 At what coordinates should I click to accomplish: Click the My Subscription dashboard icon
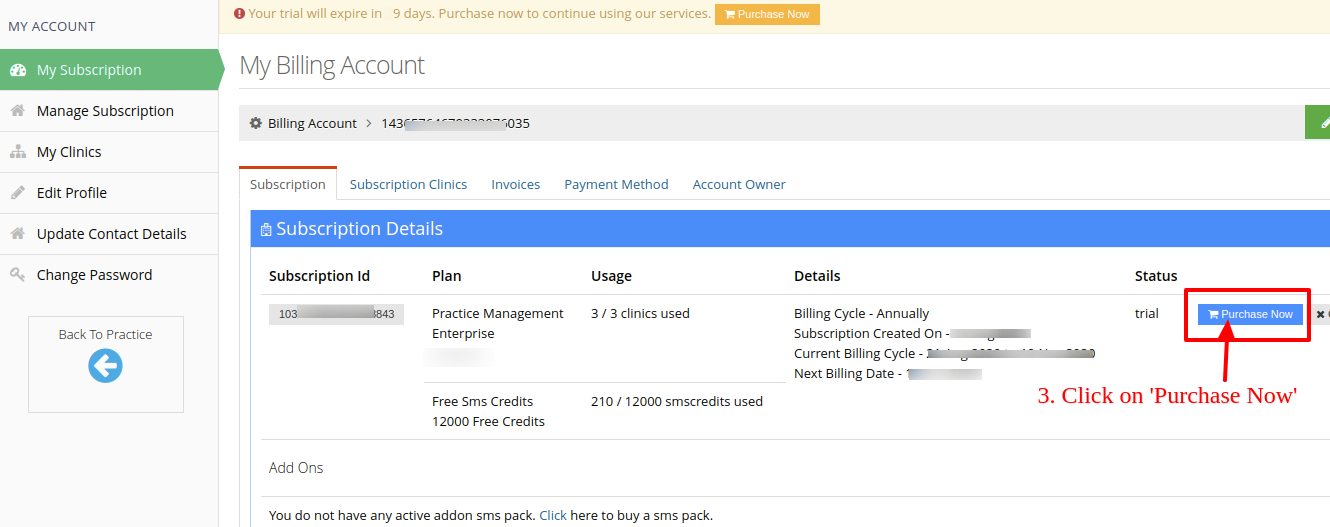18,70
